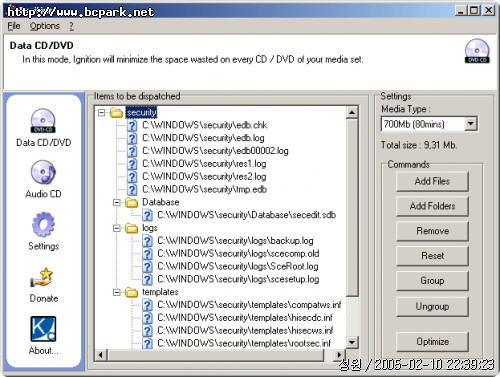Select the logs\SceRoot.log path entry
Viewport: 500px width, 377px height.
pyautogui.click(x=238, y=266)
